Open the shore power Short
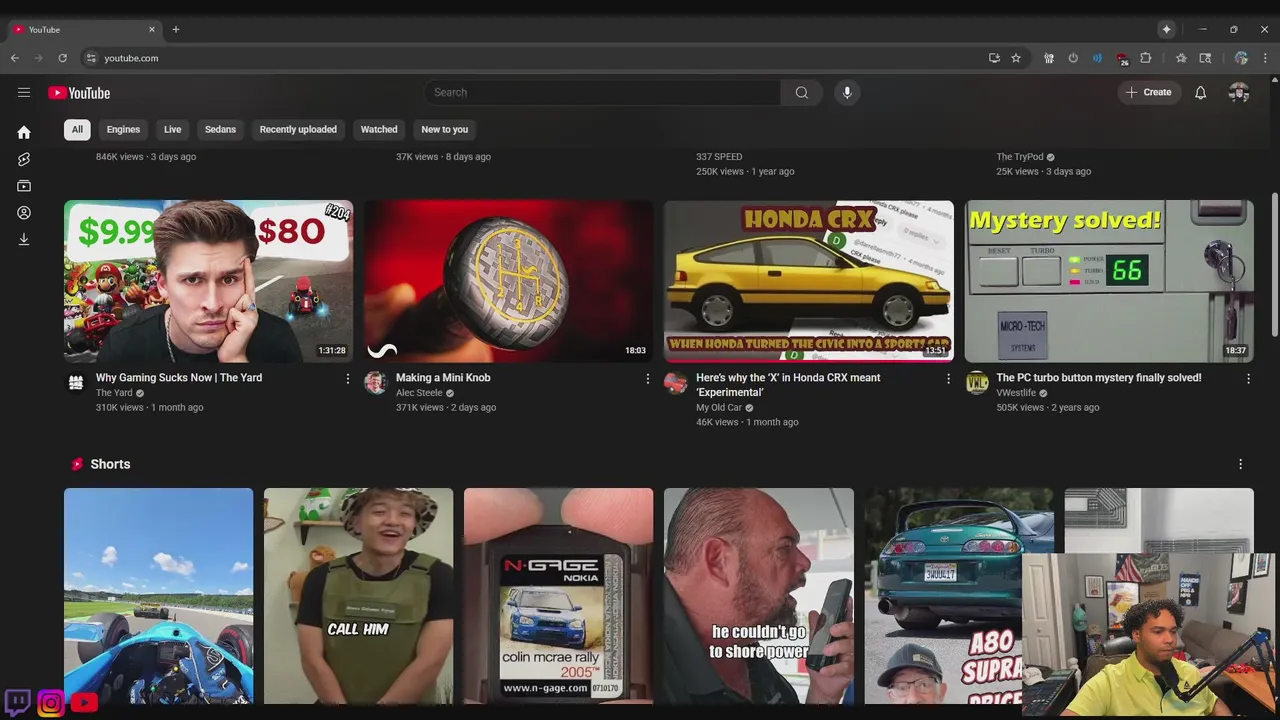The height and width of the screenshot is (720, 1280). 759,596
